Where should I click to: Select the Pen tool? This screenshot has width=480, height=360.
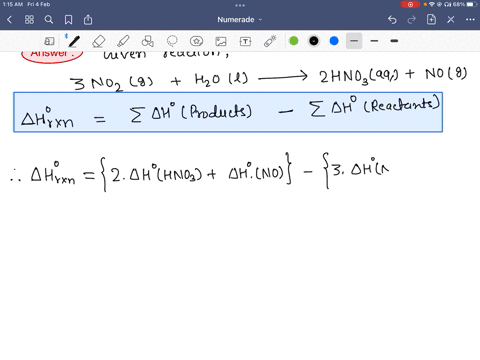coord(73,41)
